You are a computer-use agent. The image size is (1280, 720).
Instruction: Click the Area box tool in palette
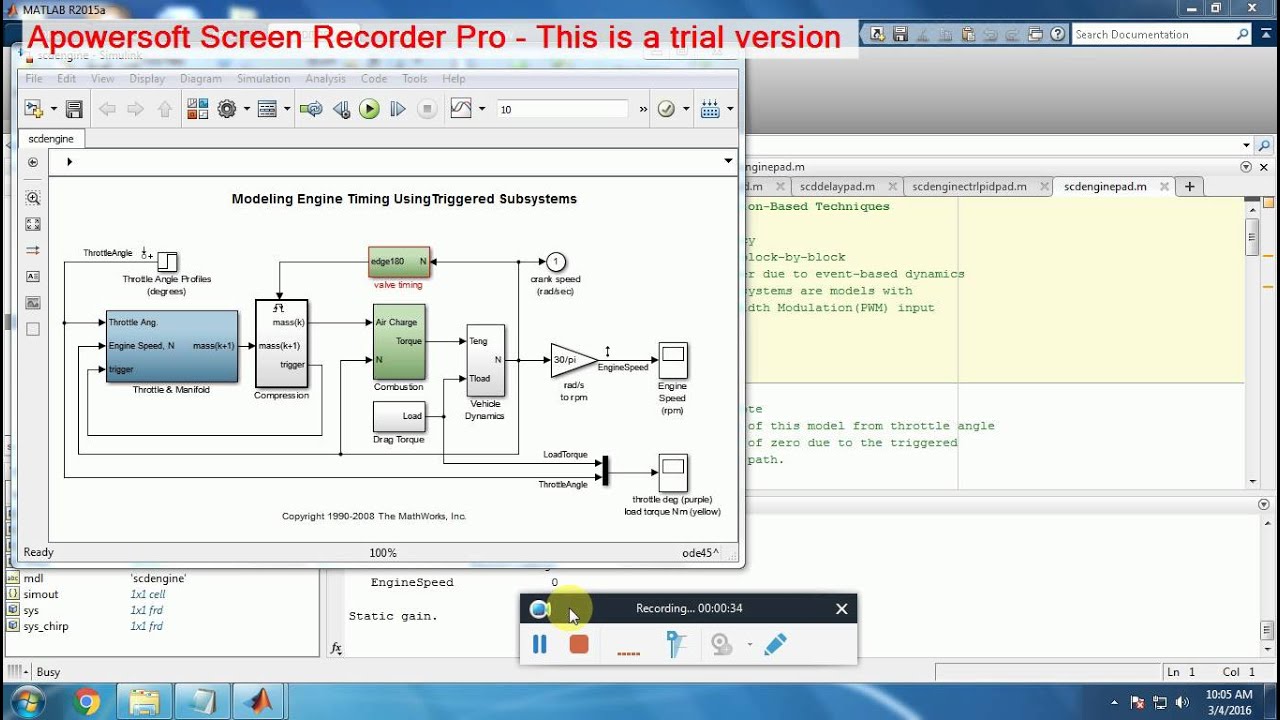coord(33,328)
